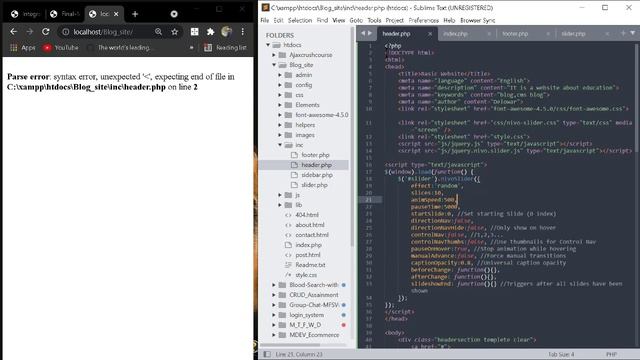Bookmark this page with star icon
This screenshot has width=640, height=360.
tap(175, 32)
